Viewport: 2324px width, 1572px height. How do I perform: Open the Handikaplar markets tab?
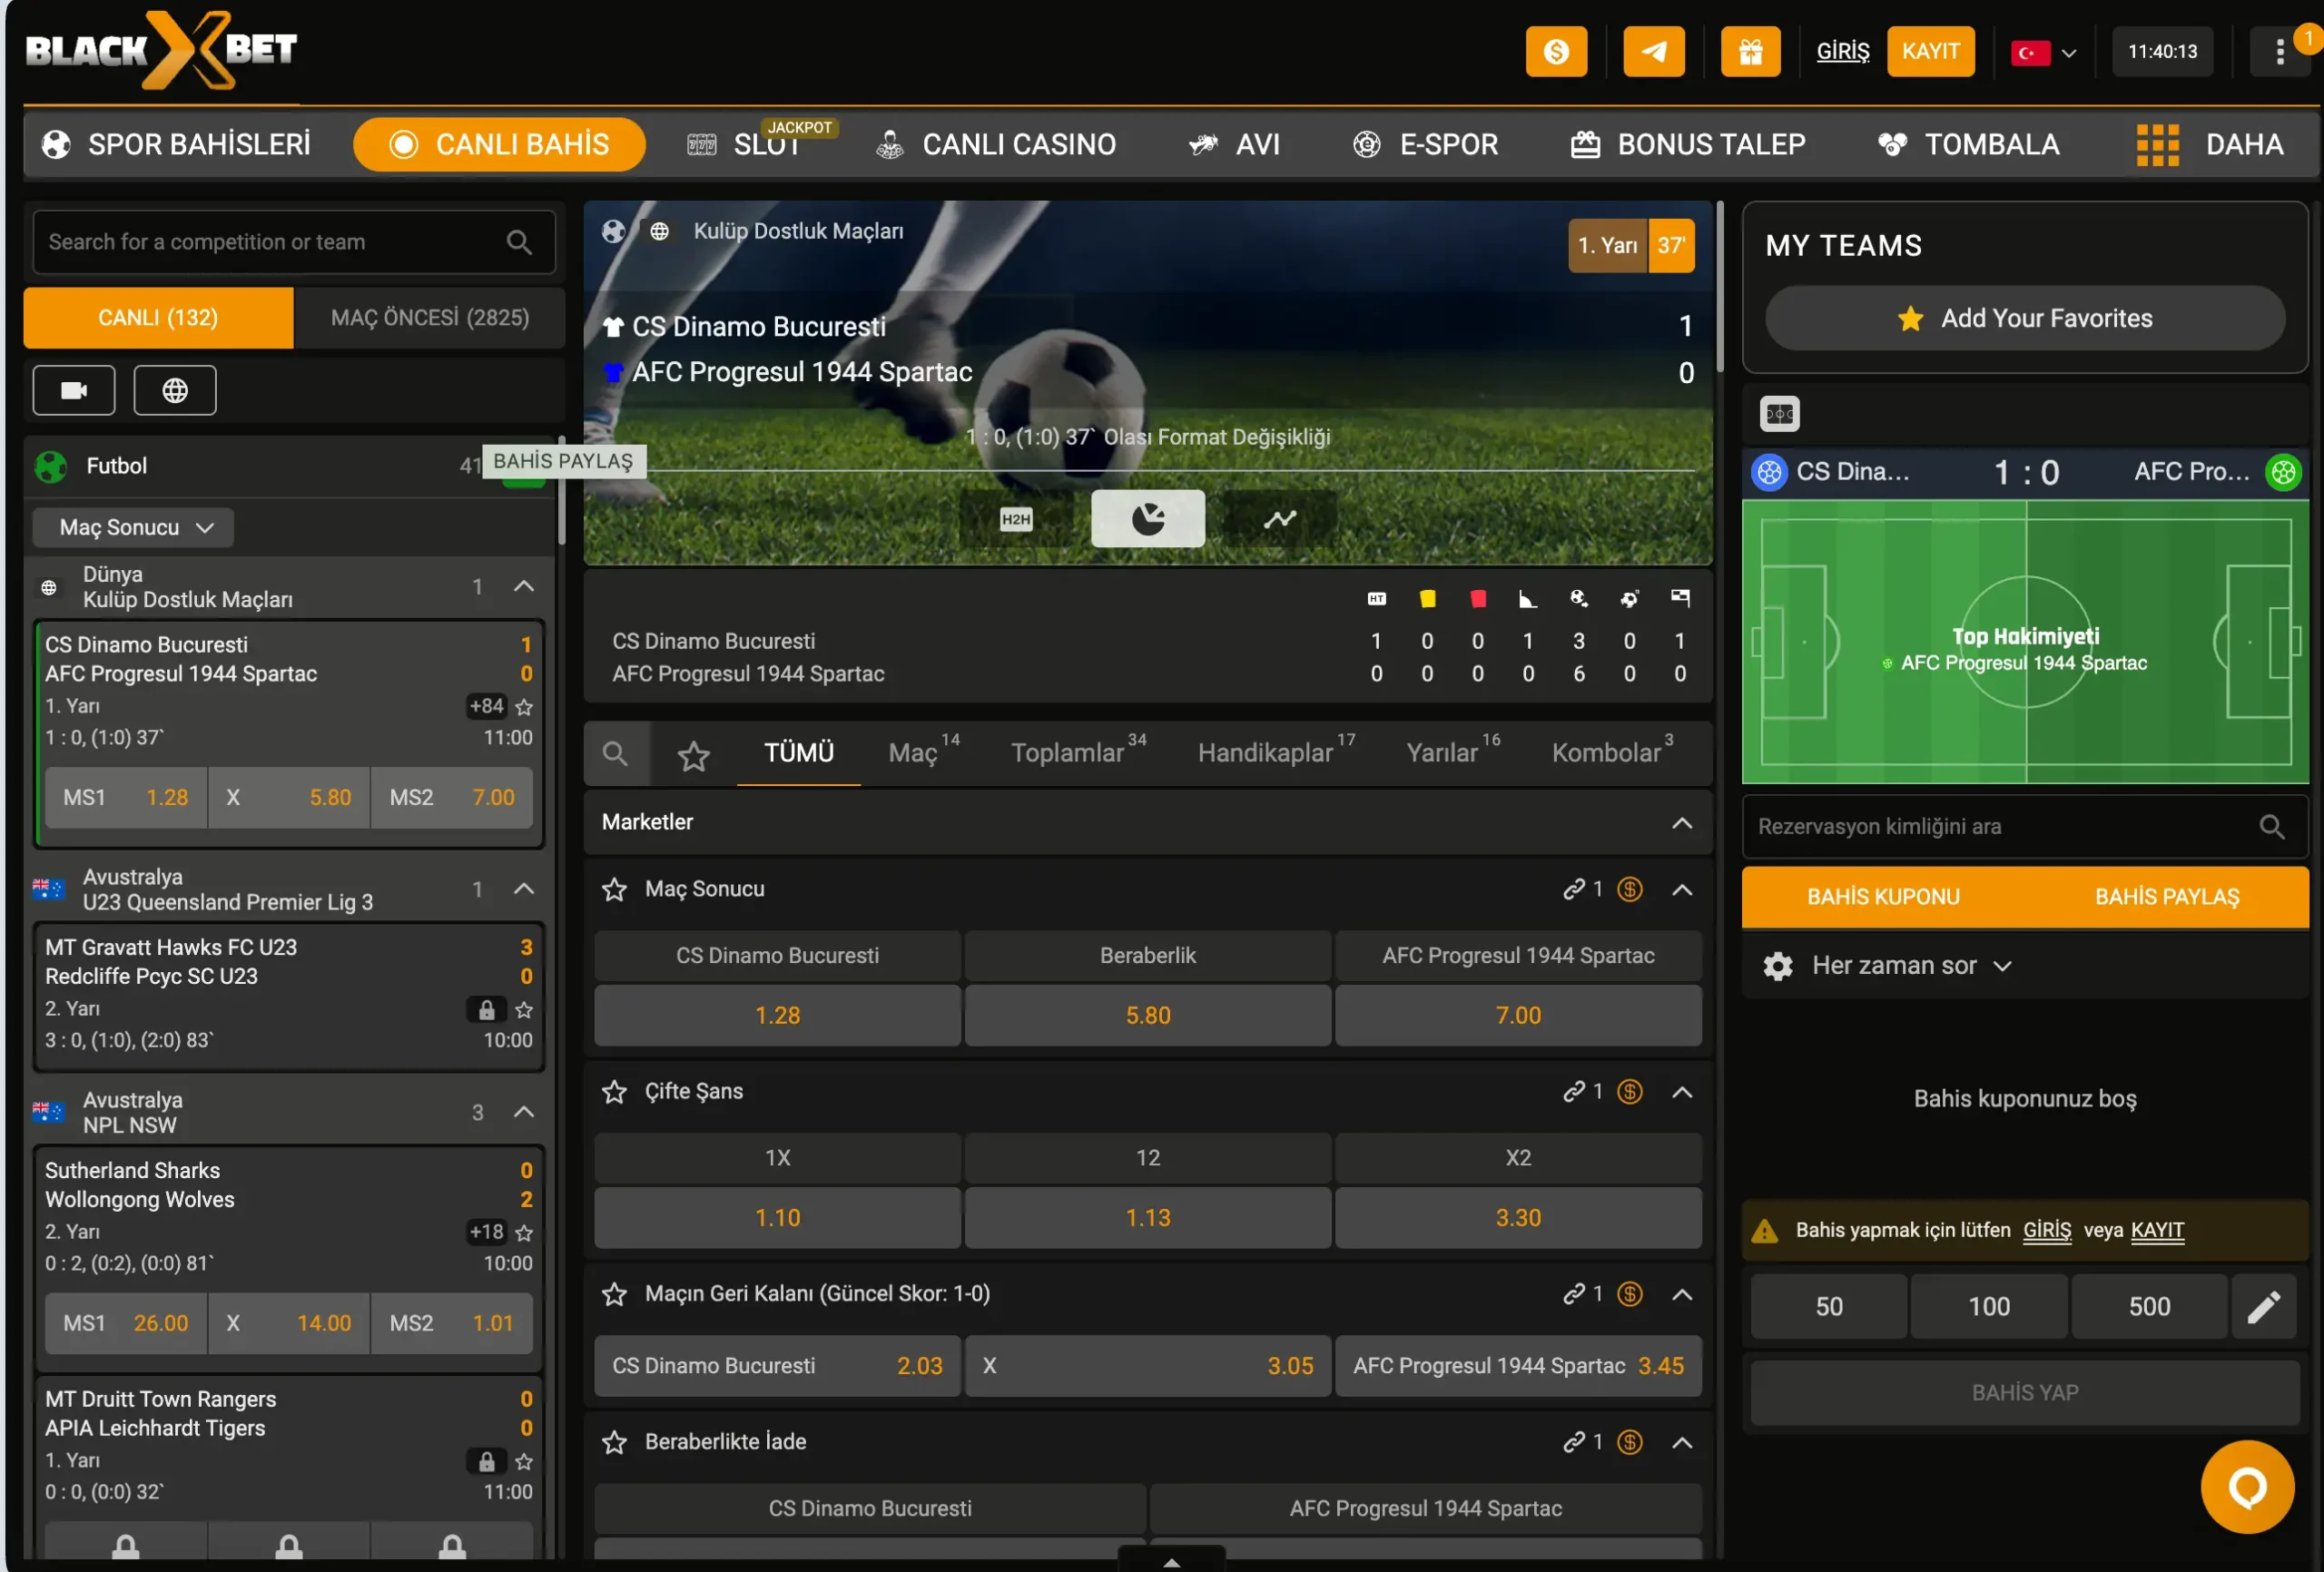(1276, 752)
